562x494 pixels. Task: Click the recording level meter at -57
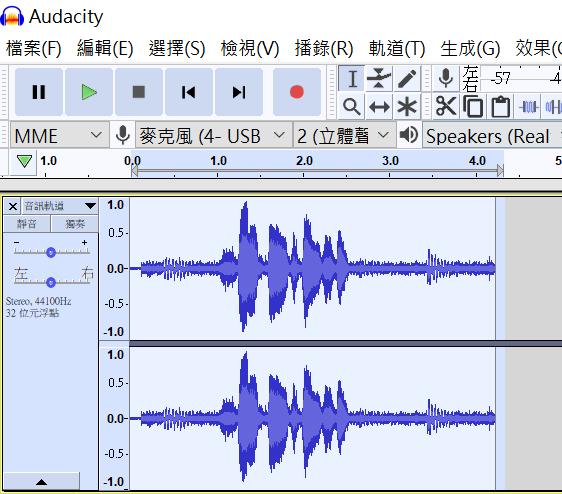500,78
